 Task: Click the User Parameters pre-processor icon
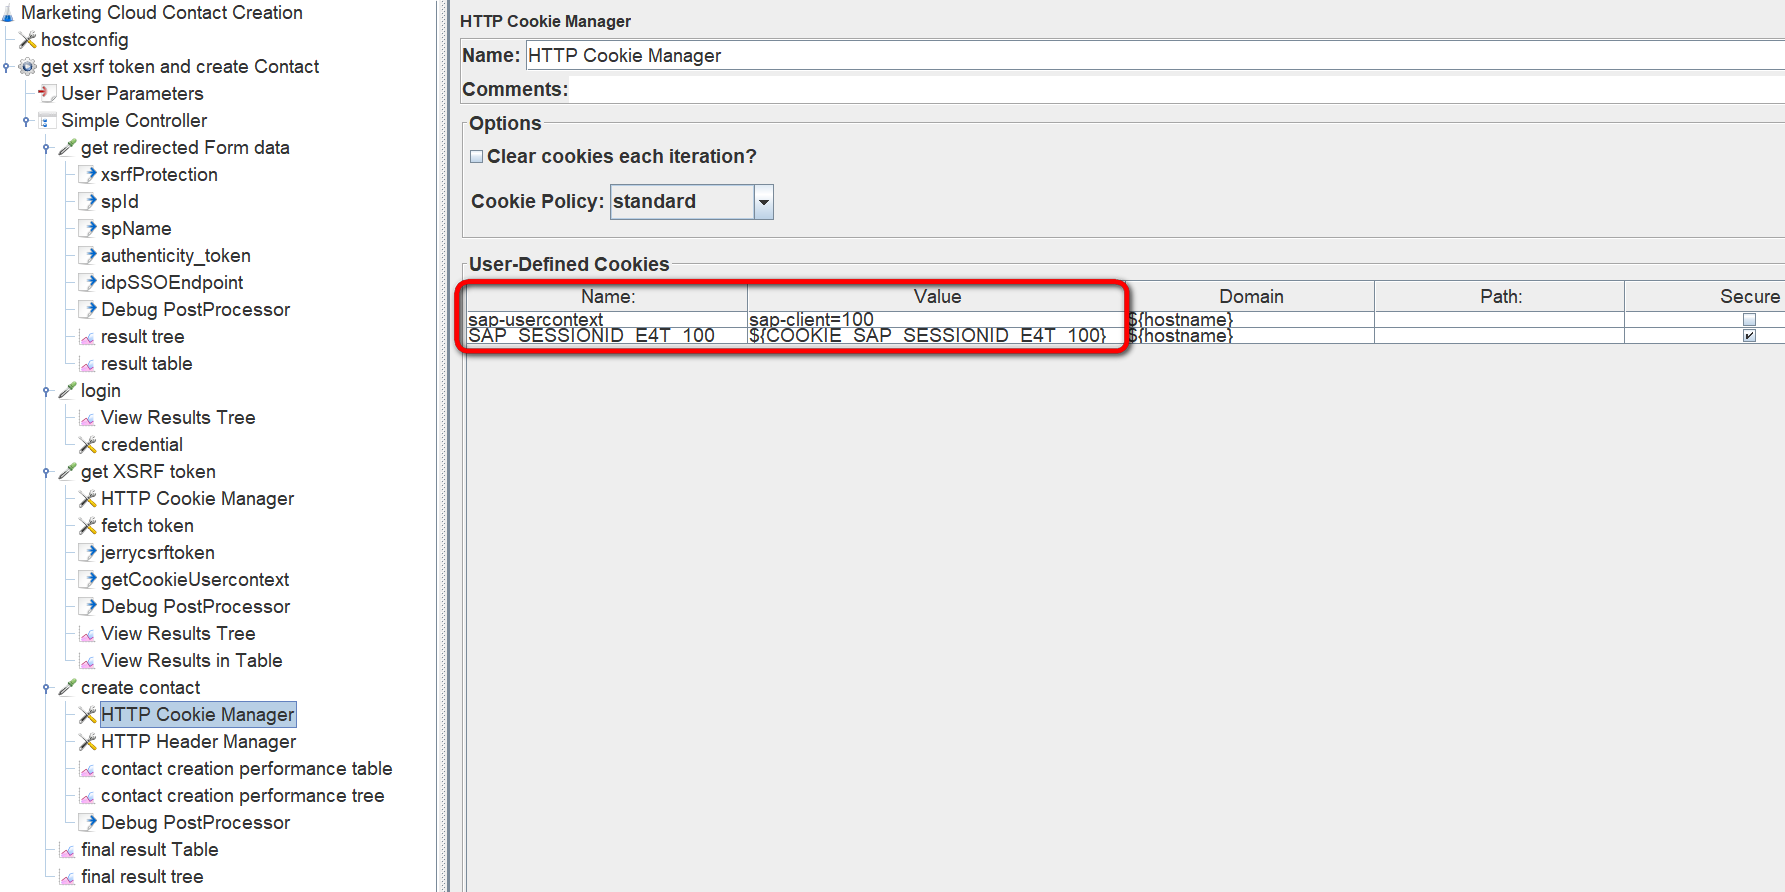47,94
